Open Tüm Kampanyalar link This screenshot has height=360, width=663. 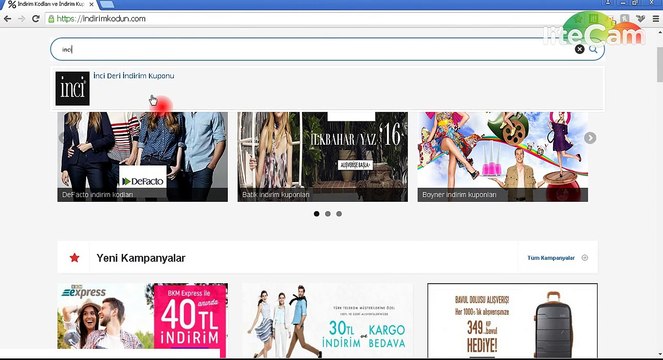point(551,258)
